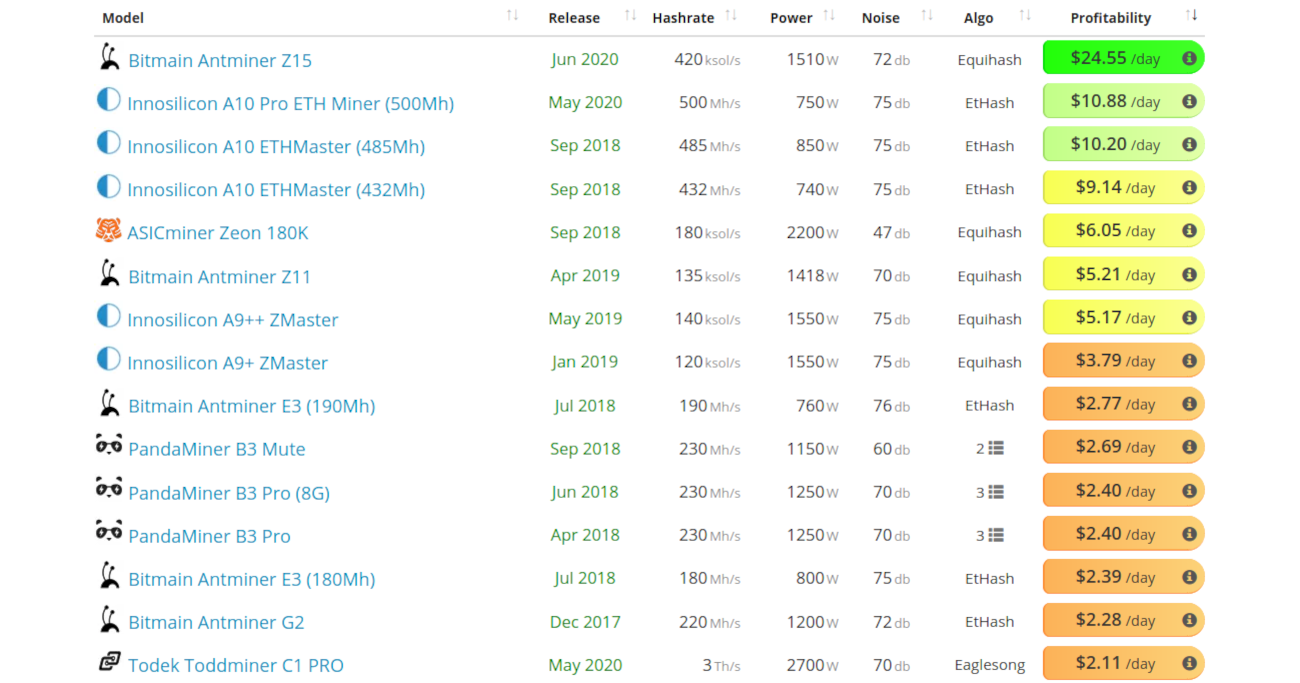Click the Hashrate column header label
1300x683 pixels.
(683, 18)
